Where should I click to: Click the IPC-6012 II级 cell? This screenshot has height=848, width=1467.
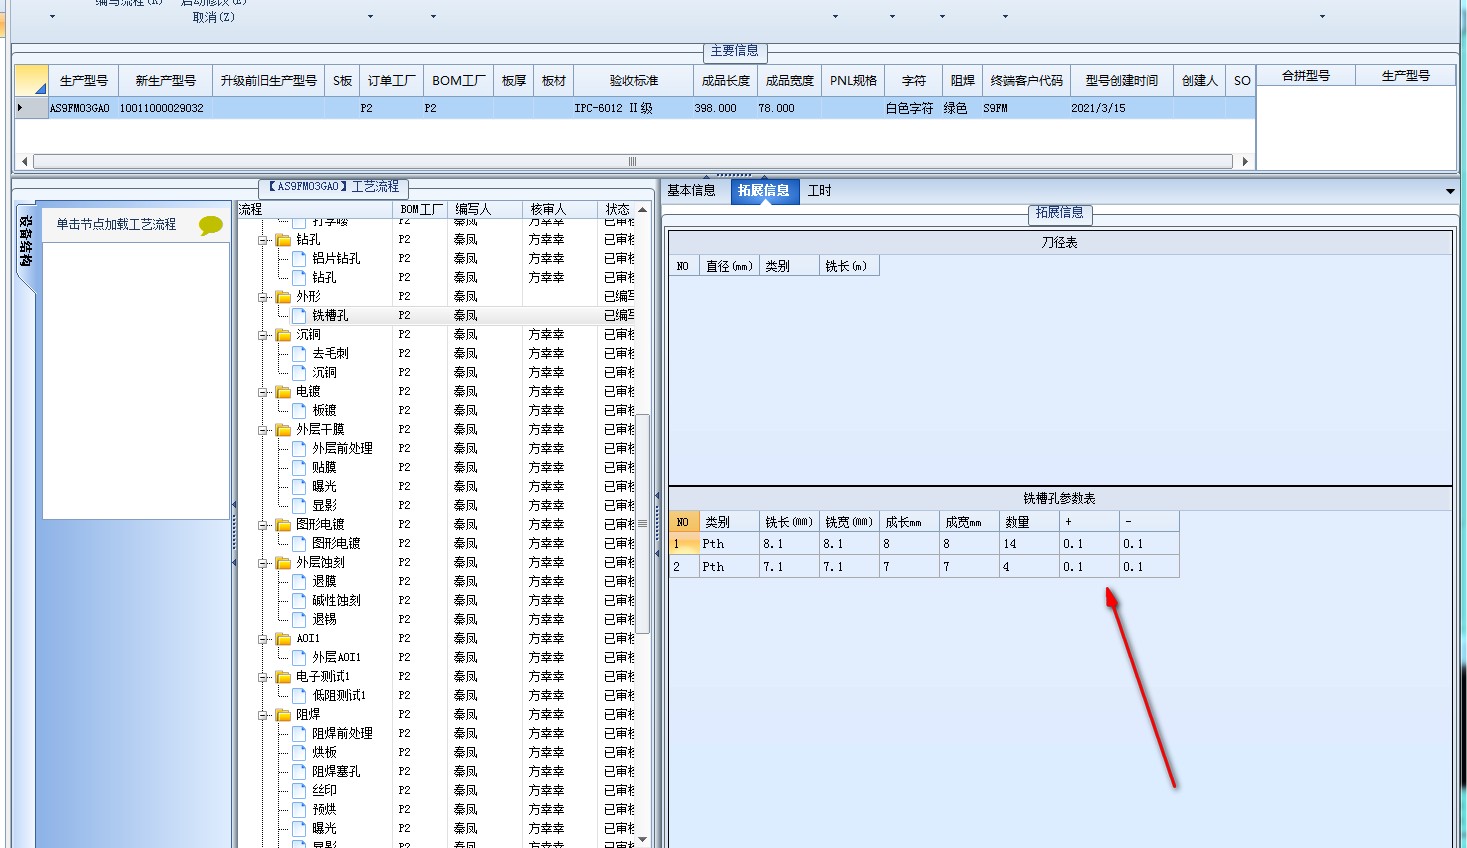[634, 108]
